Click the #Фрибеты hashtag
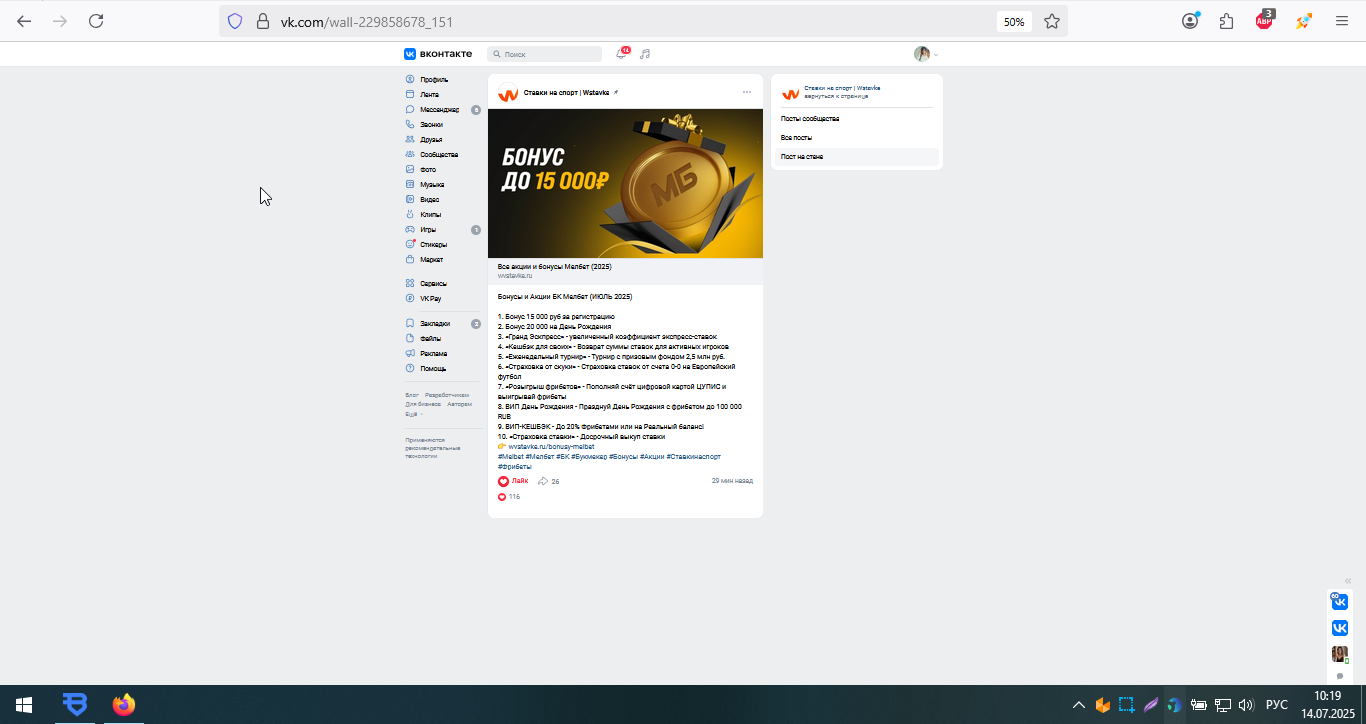Viewport: 1366px width, 724px height. pyautogui.click(x=515, y=466)
